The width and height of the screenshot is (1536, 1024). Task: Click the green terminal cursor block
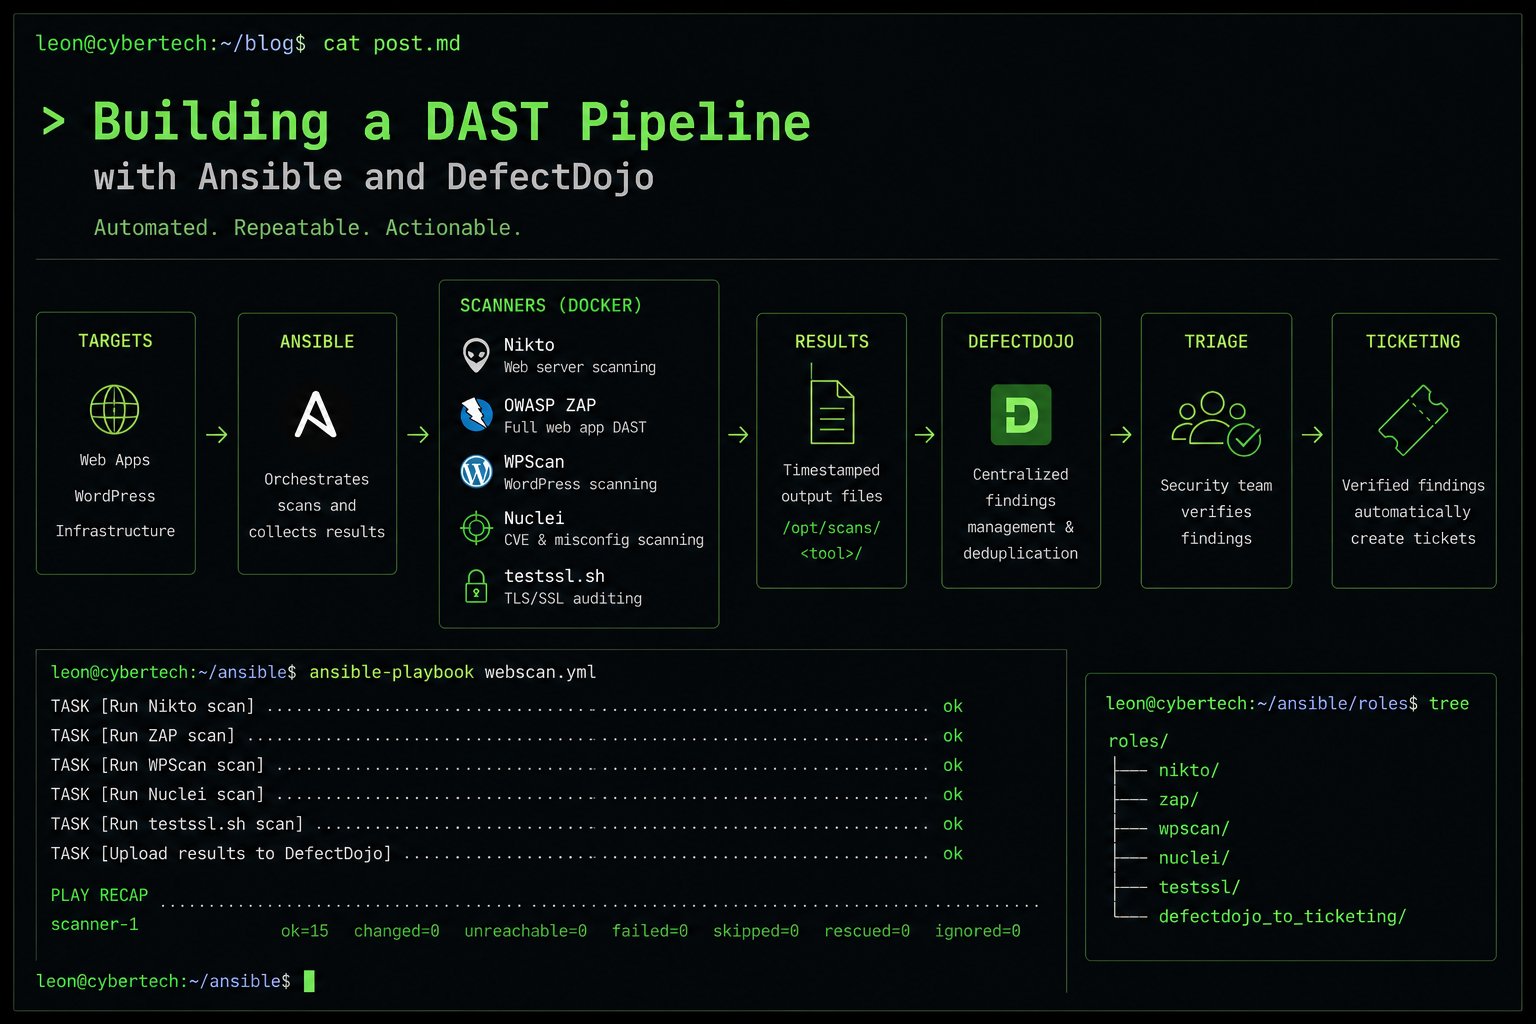point(309,981)
